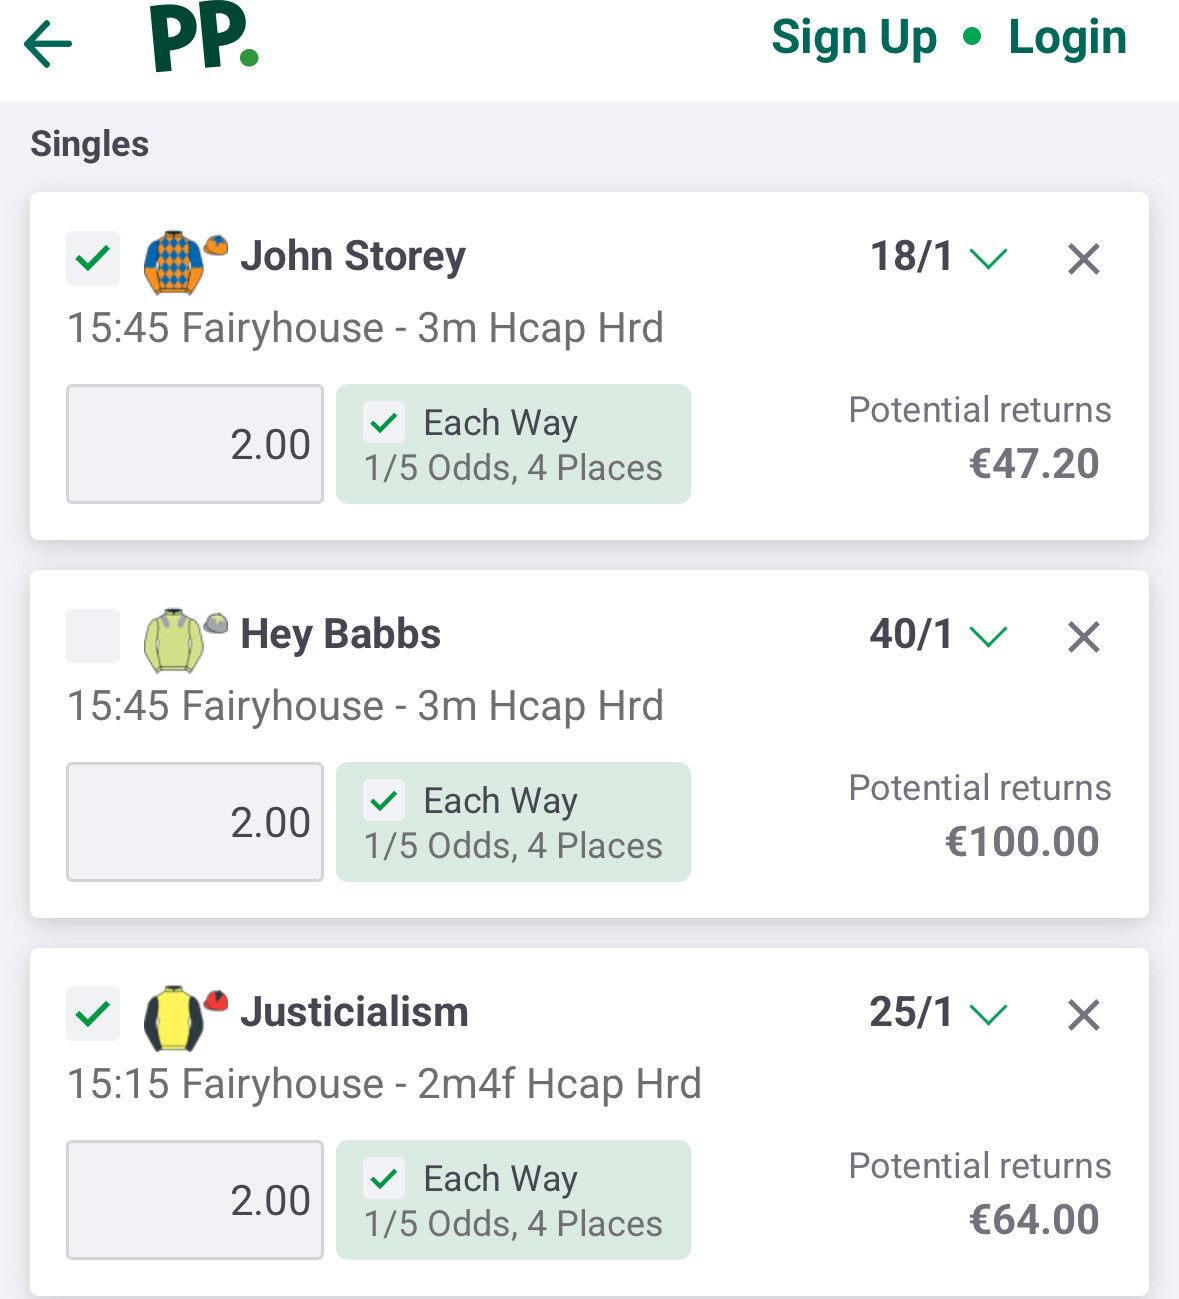Open the 25/1 odds dropdown
Image resolution: width=1179 pixels, height=1299 pixels.
tap(988, 1015)
